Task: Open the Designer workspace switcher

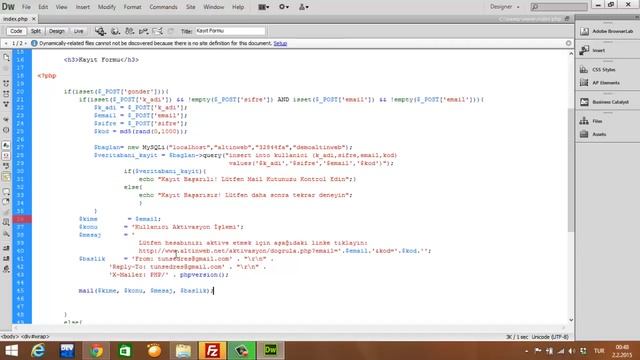Action: click(x=504, y=7)
